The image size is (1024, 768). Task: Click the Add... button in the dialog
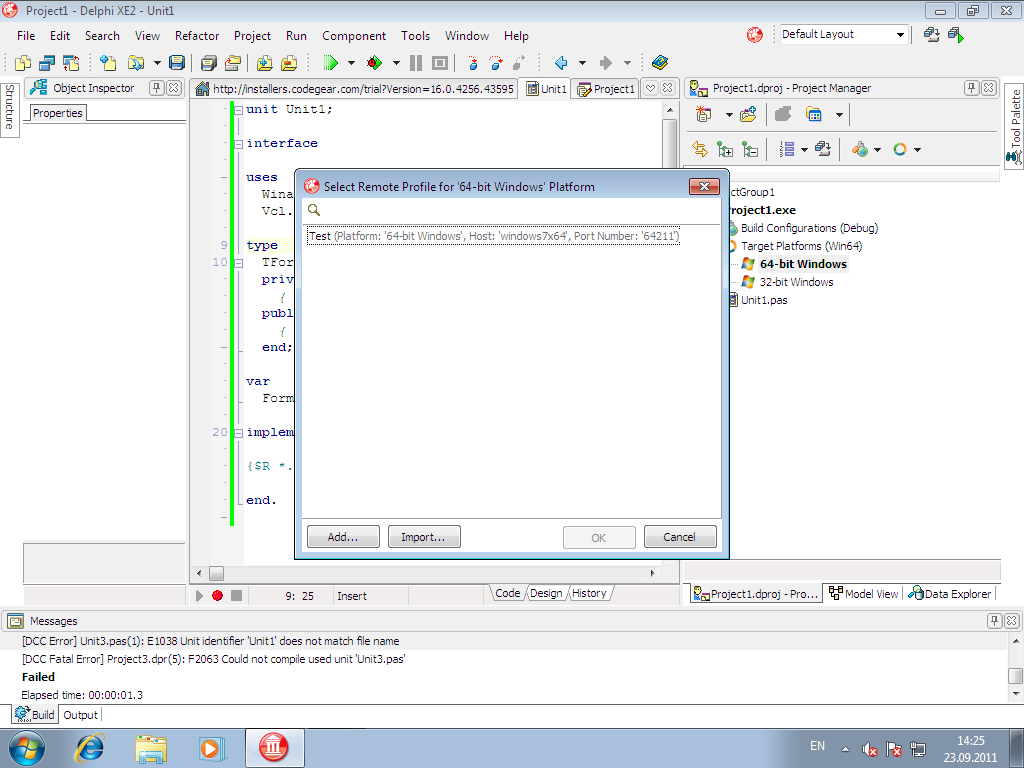tap(343, 537)
